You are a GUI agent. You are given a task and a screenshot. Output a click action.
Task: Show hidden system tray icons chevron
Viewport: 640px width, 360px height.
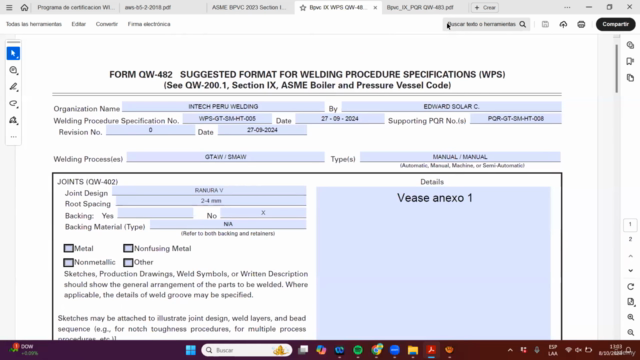point(510,350)
